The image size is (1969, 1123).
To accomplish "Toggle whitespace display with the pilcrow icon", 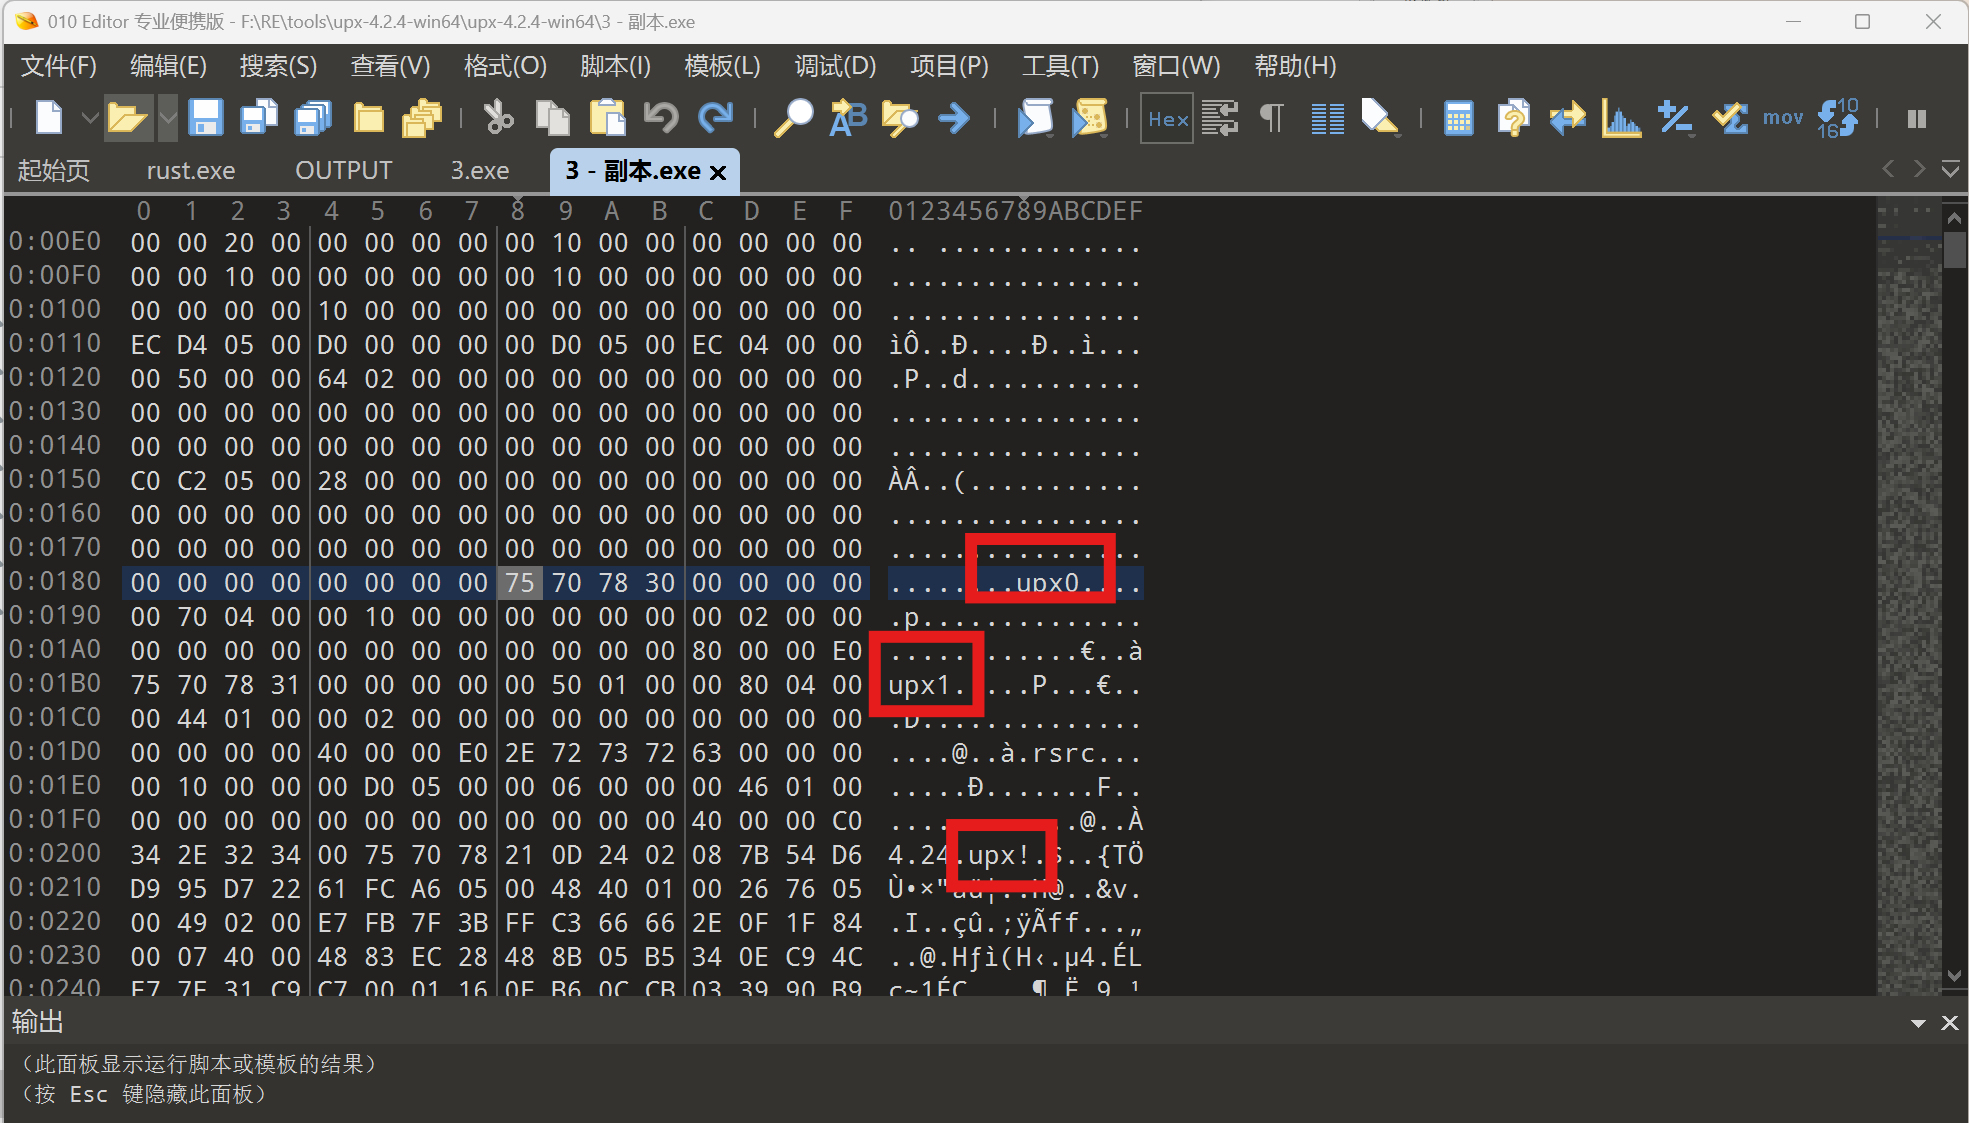I will pos(1269,117).
